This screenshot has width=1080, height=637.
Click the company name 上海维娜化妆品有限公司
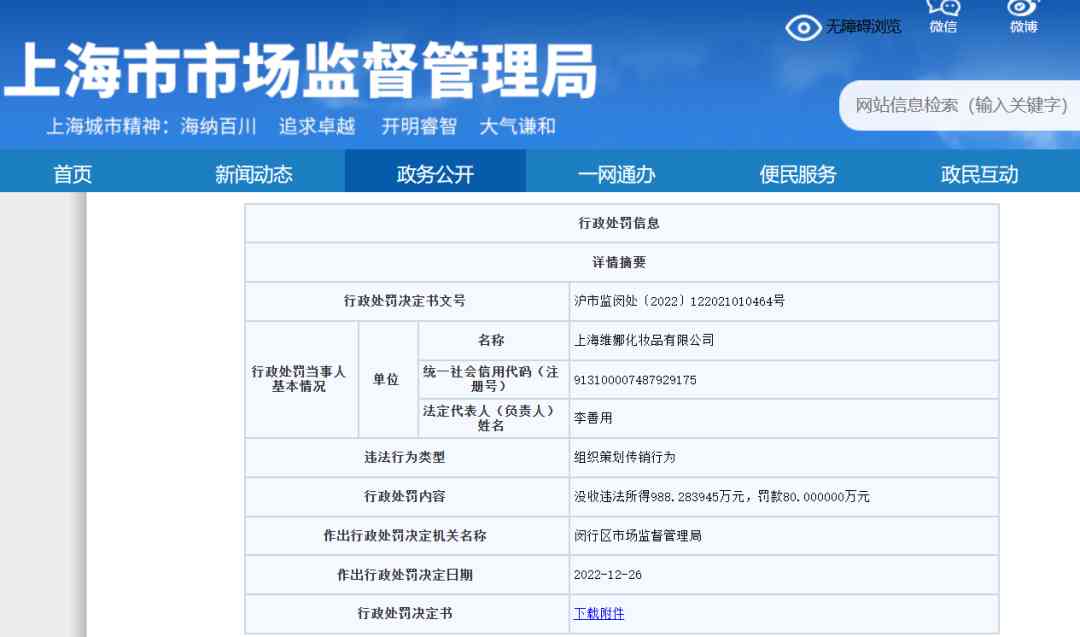click(x=644, y=340)
